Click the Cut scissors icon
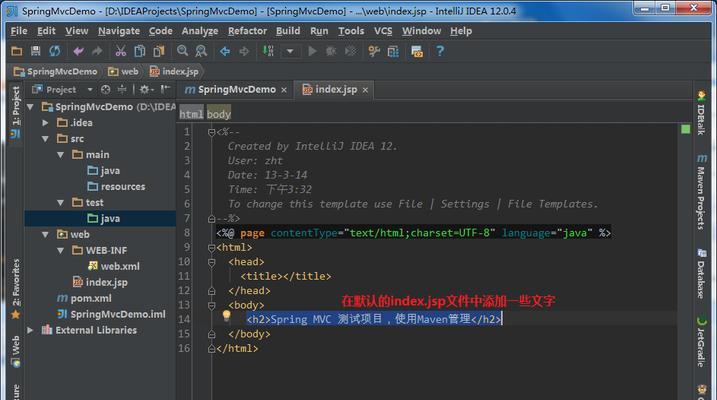The image size is (717, 400). [120, 51]
